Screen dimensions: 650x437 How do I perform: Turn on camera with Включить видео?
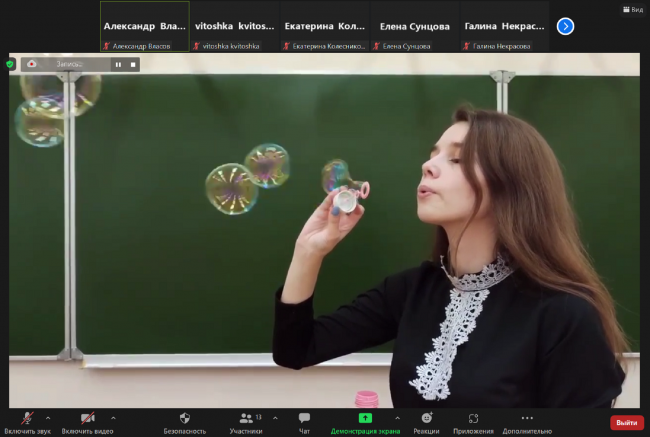(x=87, y=423)
